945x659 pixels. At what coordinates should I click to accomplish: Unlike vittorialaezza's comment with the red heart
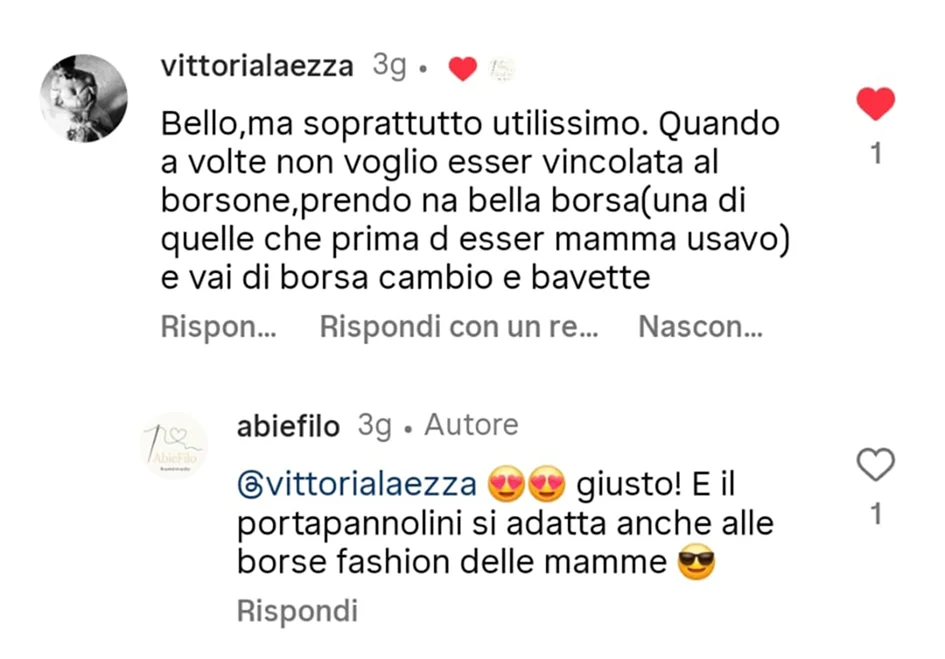coord(876,104)
